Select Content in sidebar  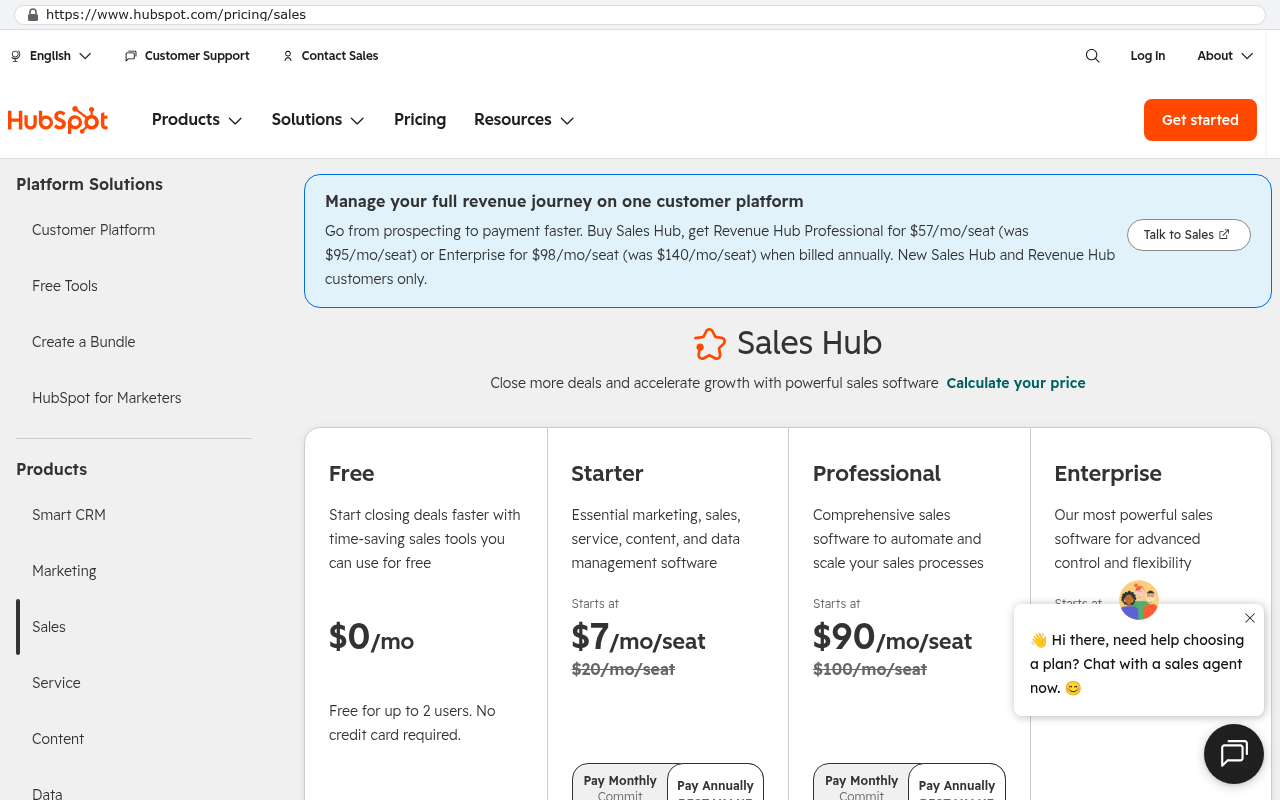[x=58, y=739]
